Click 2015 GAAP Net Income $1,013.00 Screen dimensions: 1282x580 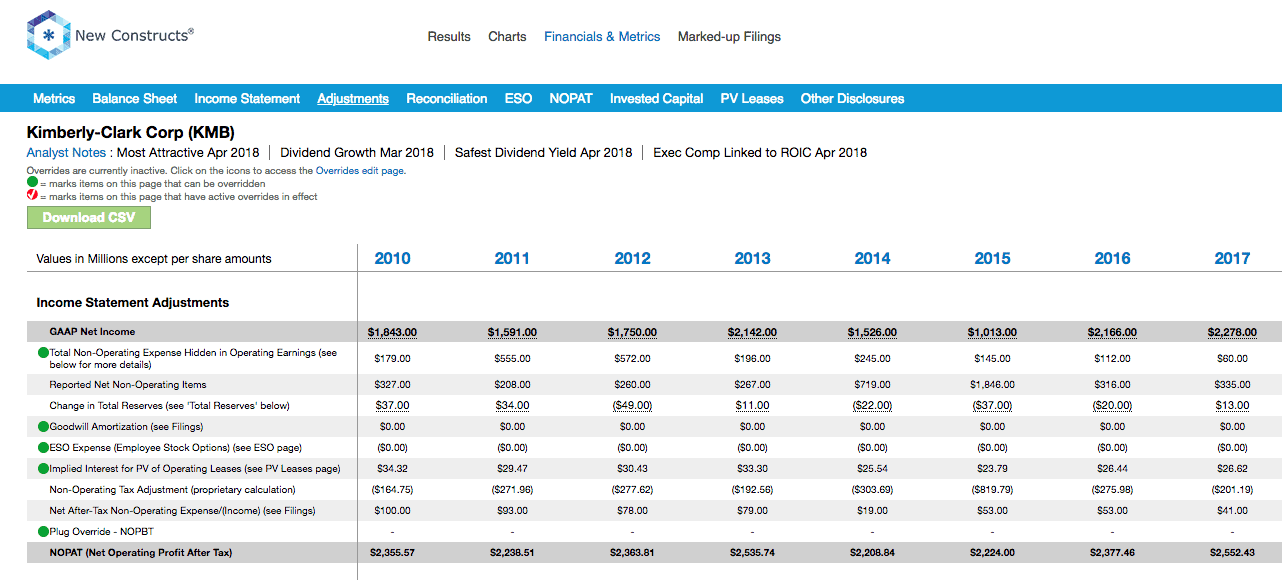(992, 332)
